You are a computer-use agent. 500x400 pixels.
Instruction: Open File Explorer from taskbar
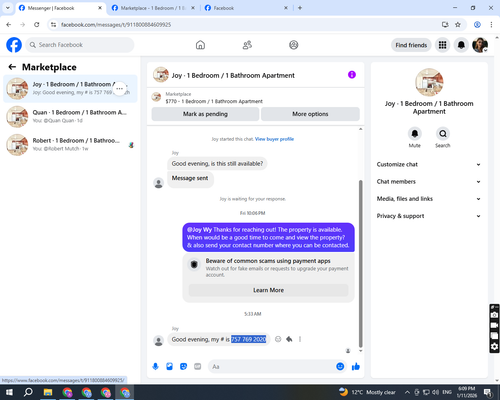[48, 392]
